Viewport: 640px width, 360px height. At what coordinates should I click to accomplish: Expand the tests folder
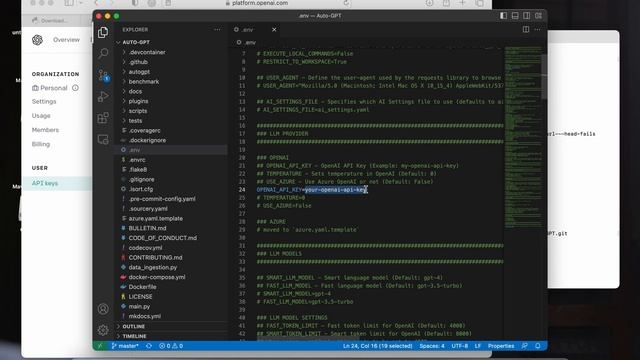135,121
